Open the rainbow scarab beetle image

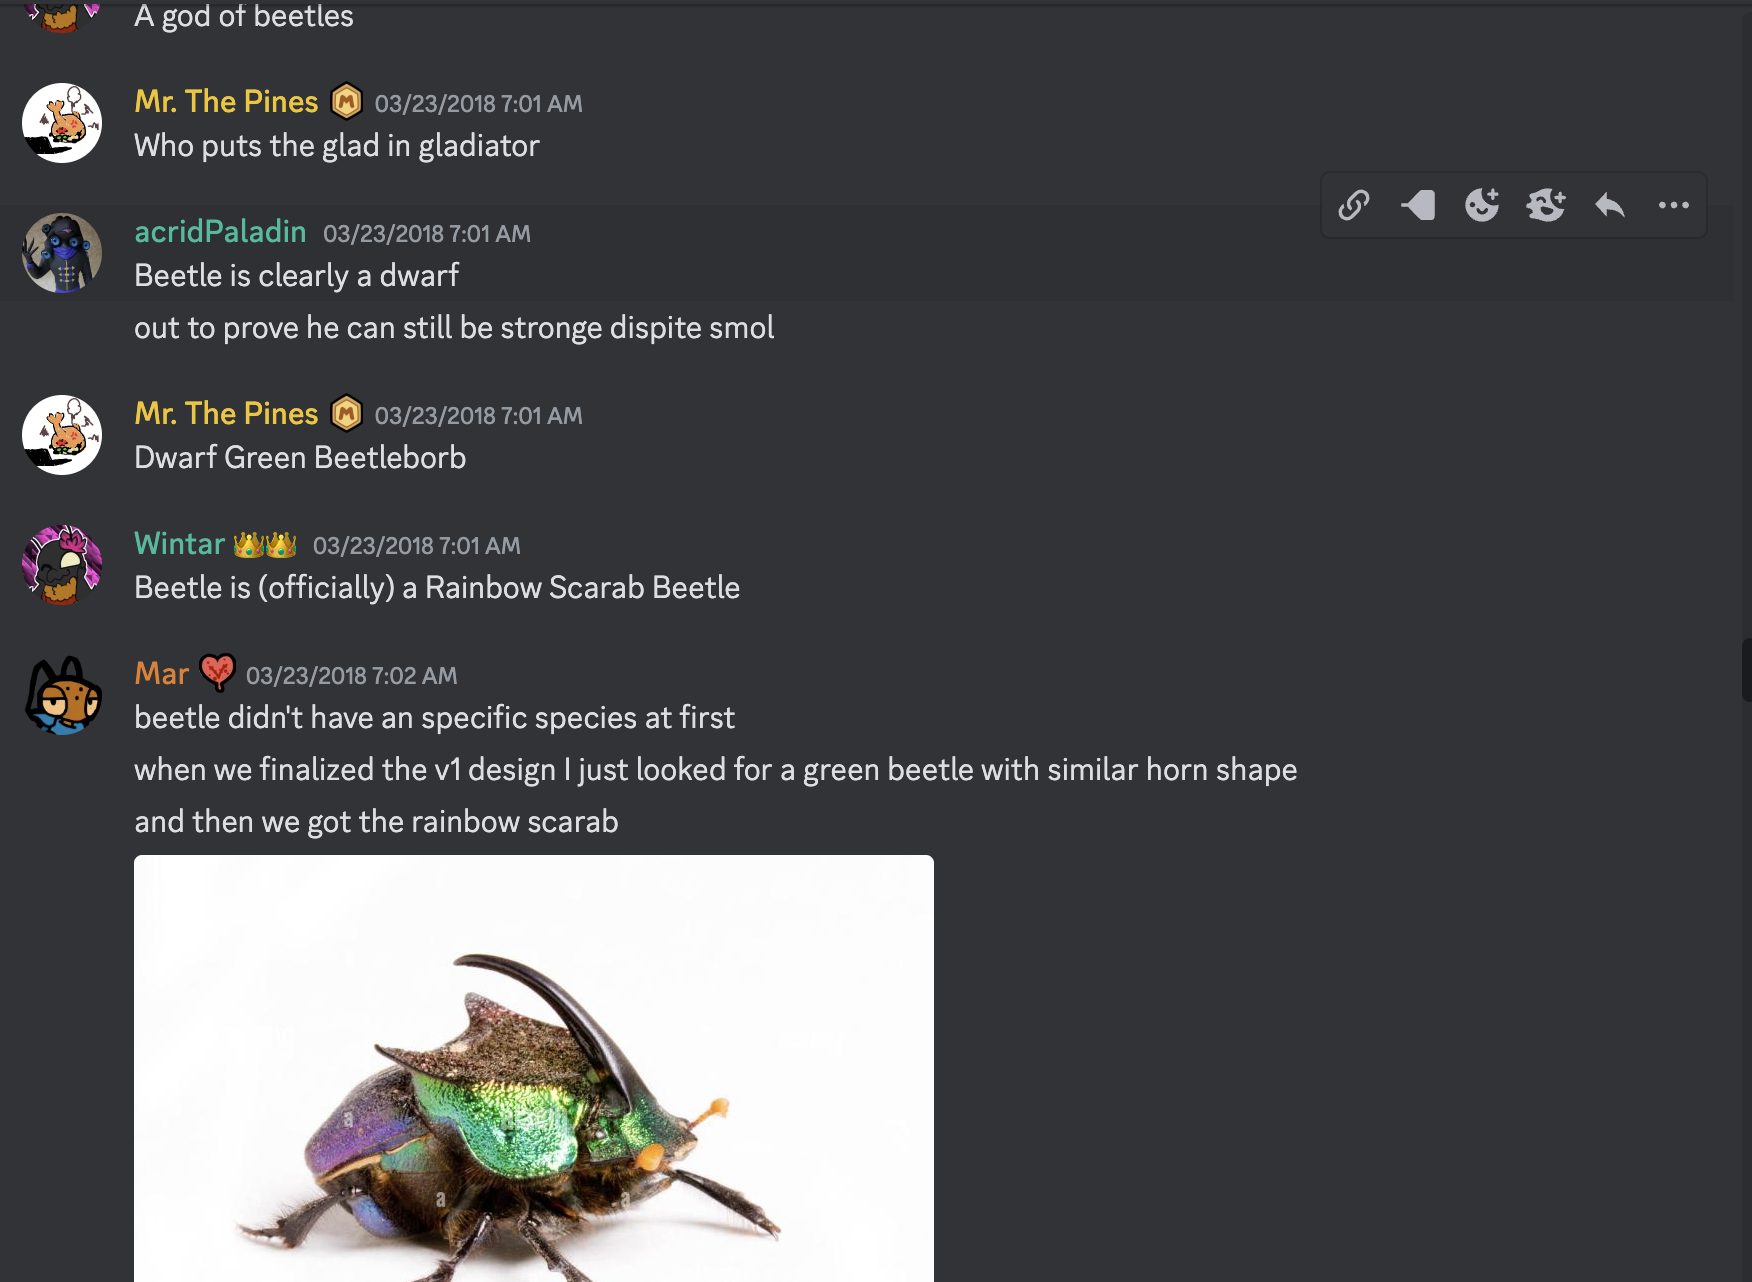[534, 1068]
